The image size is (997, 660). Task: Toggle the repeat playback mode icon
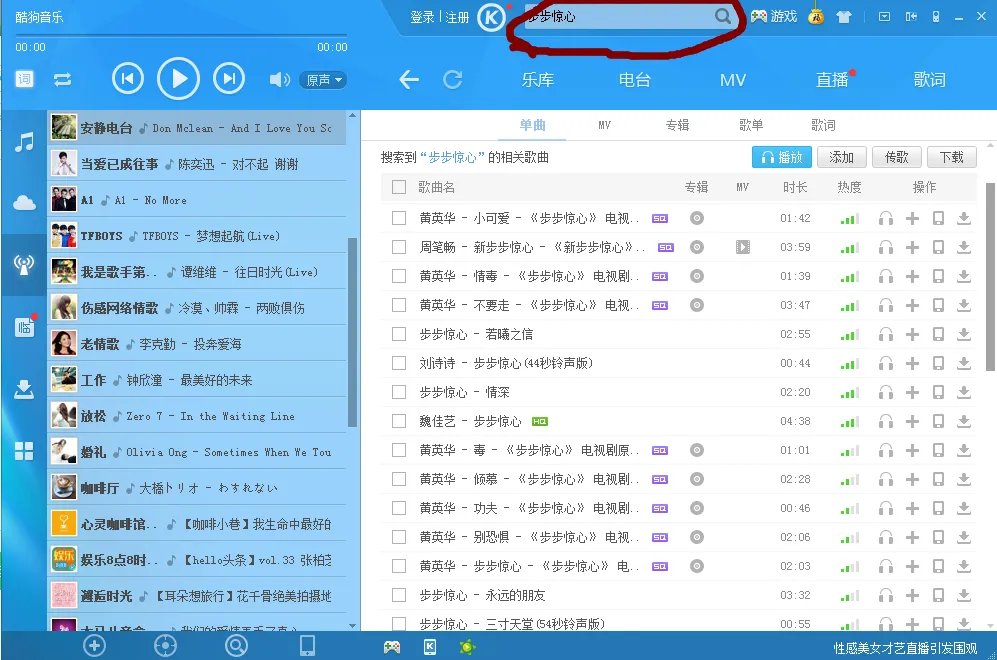tap(62, 79)
